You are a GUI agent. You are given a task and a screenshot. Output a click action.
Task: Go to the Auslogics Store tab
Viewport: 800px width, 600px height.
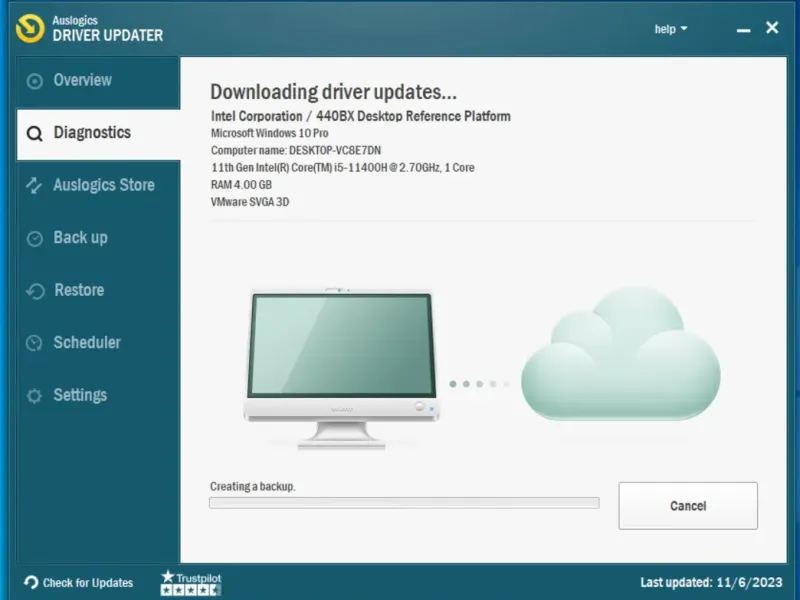98,186
